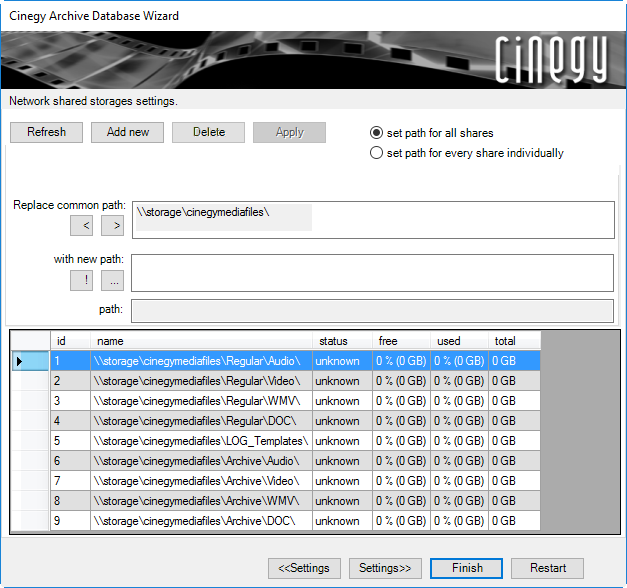Click the Add new button
Screen dimensions: 627x588
click(x=128, y=132)
